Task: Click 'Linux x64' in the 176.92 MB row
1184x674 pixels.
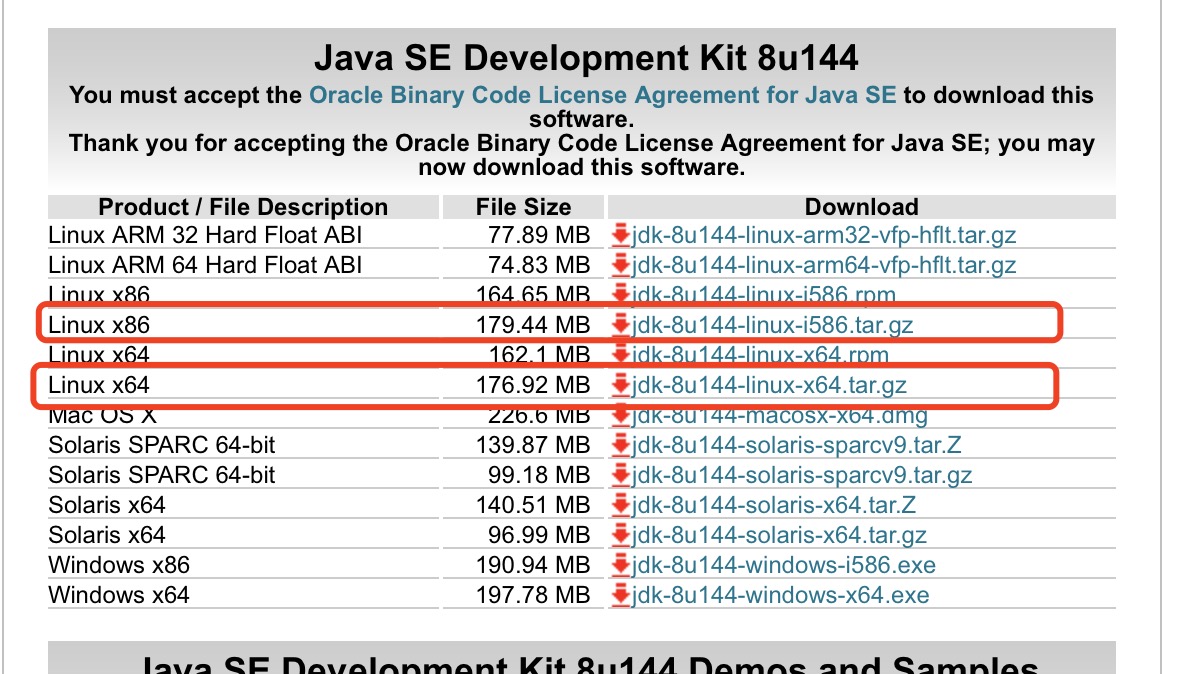Action: pos(99,385)
